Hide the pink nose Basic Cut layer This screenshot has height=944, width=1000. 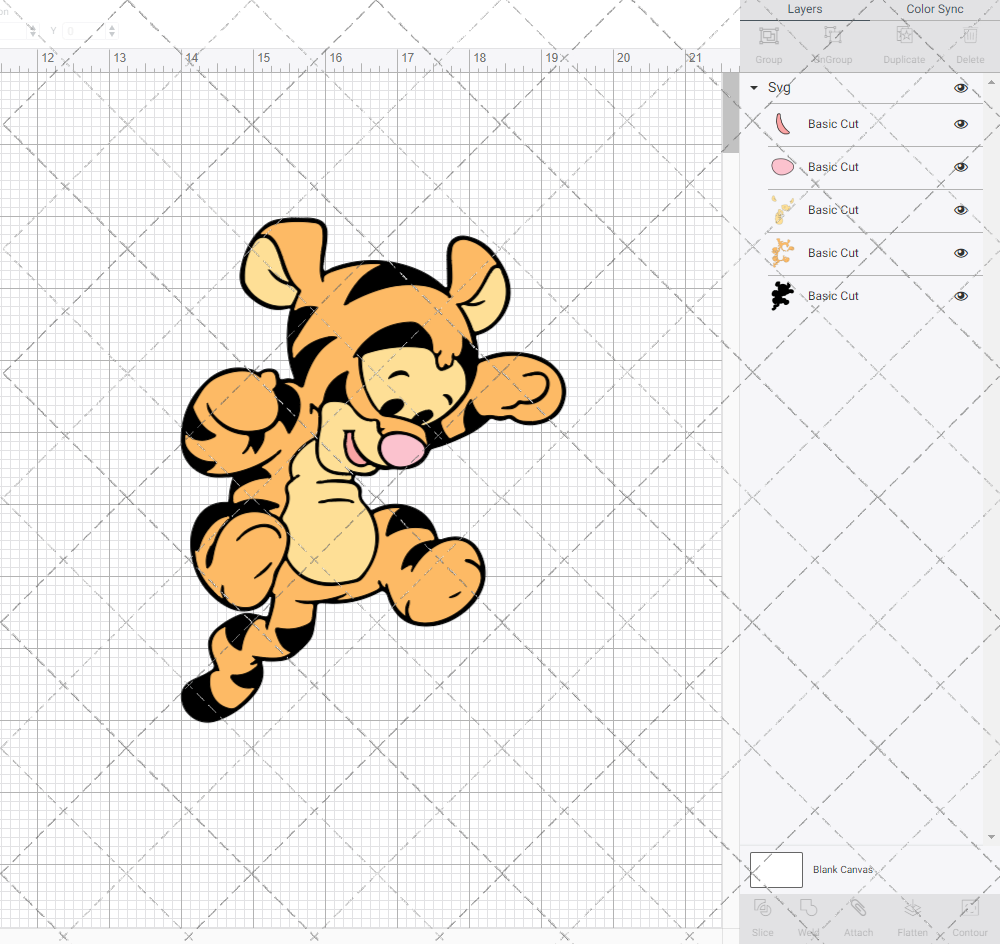960,167
